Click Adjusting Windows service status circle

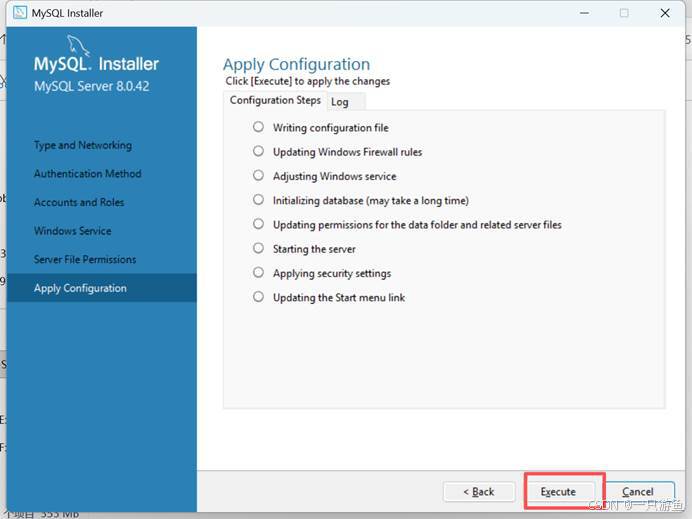tap(258, 176)
